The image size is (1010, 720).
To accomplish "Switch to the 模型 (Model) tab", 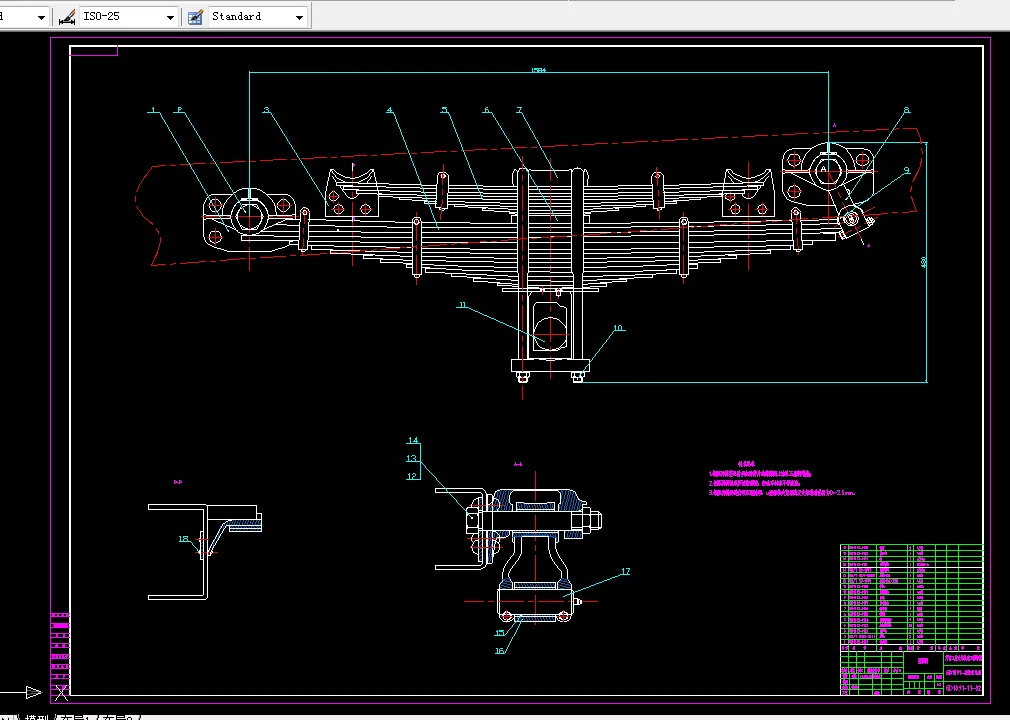I will (37, 716).
